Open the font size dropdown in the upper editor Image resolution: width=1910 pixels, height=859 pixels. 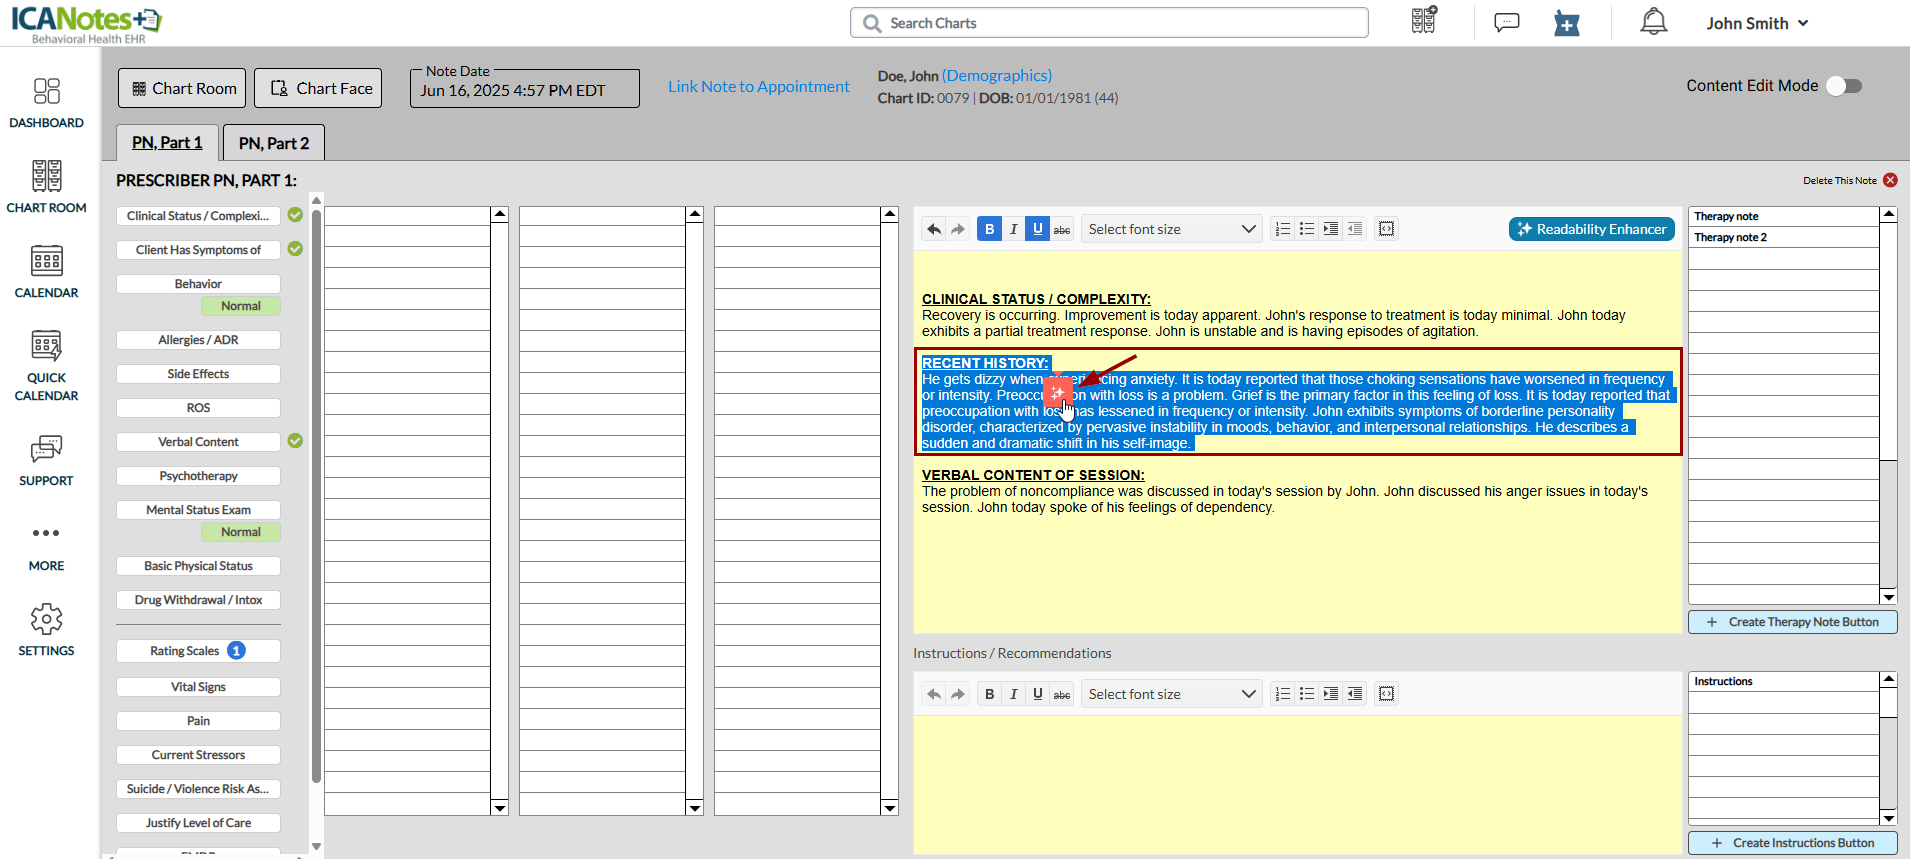pyautogui.click(x=1171, y=229)
